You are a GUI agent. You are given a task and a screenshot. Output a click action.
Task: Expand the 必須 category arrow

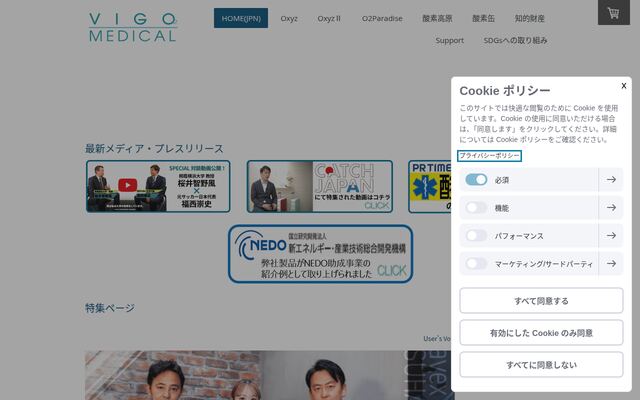point(611,180)
